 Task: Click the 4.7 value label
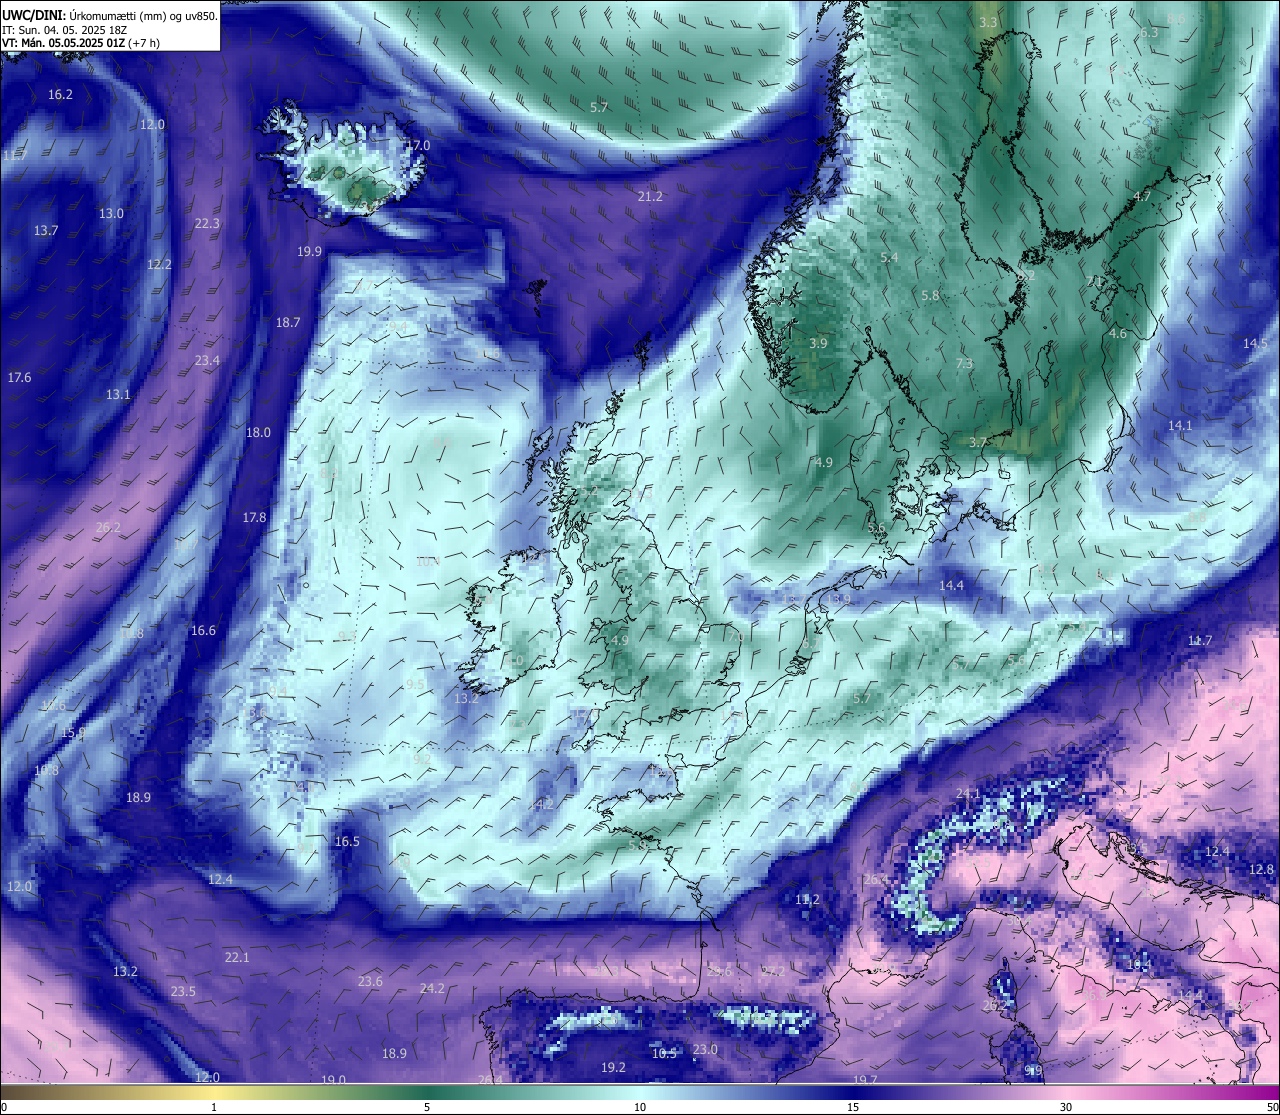(1142, 197)
